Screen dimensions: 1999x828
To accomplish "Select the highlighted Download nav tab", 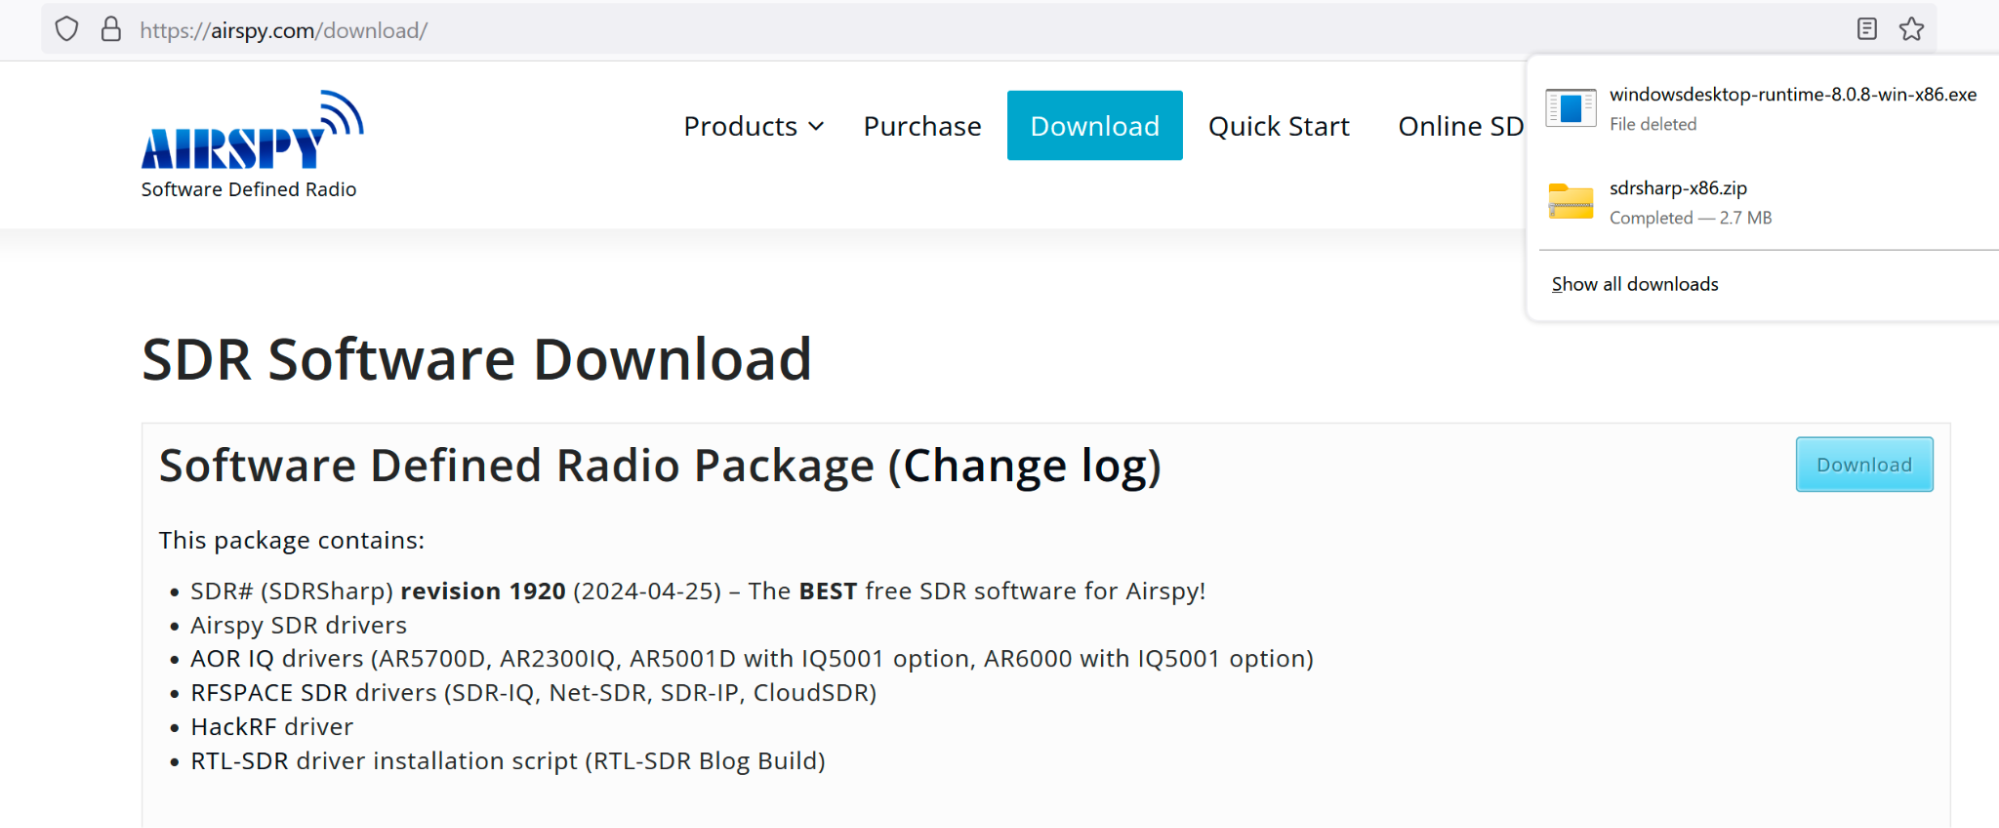I will tap(1094, 126).
